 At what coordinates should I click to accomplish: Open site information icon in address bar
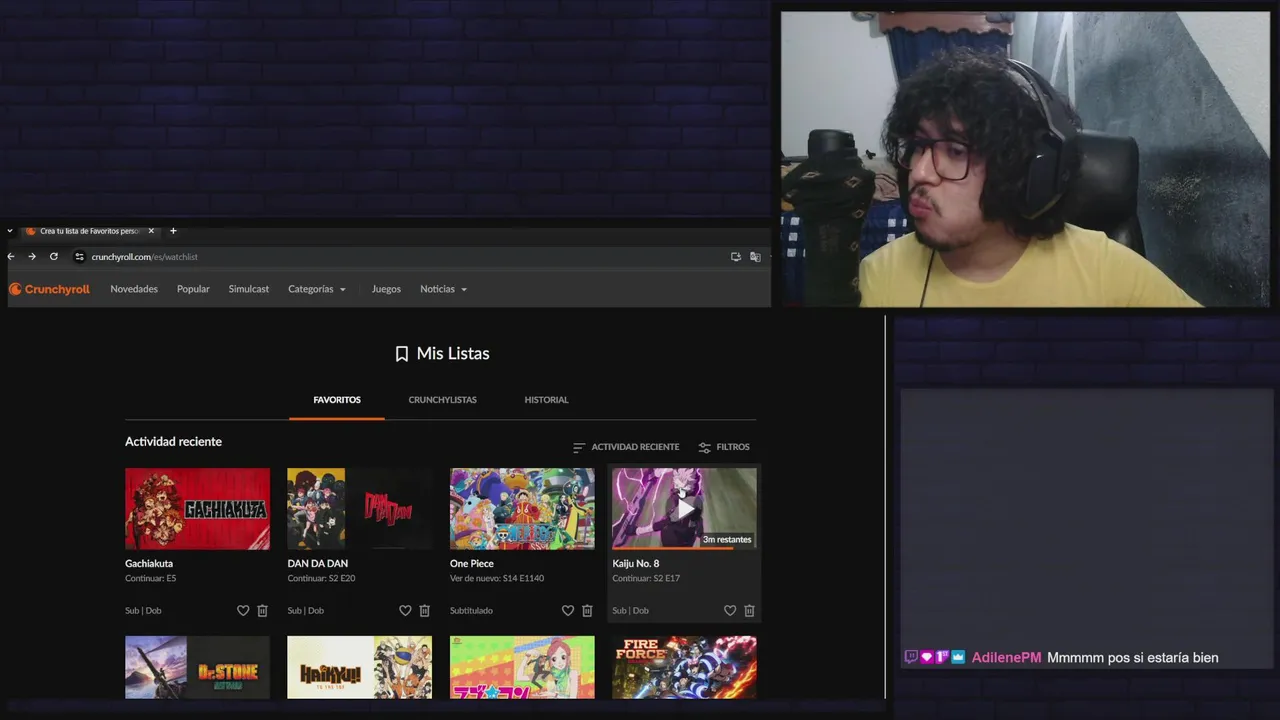pyautogui.click(x=80, y=257)
